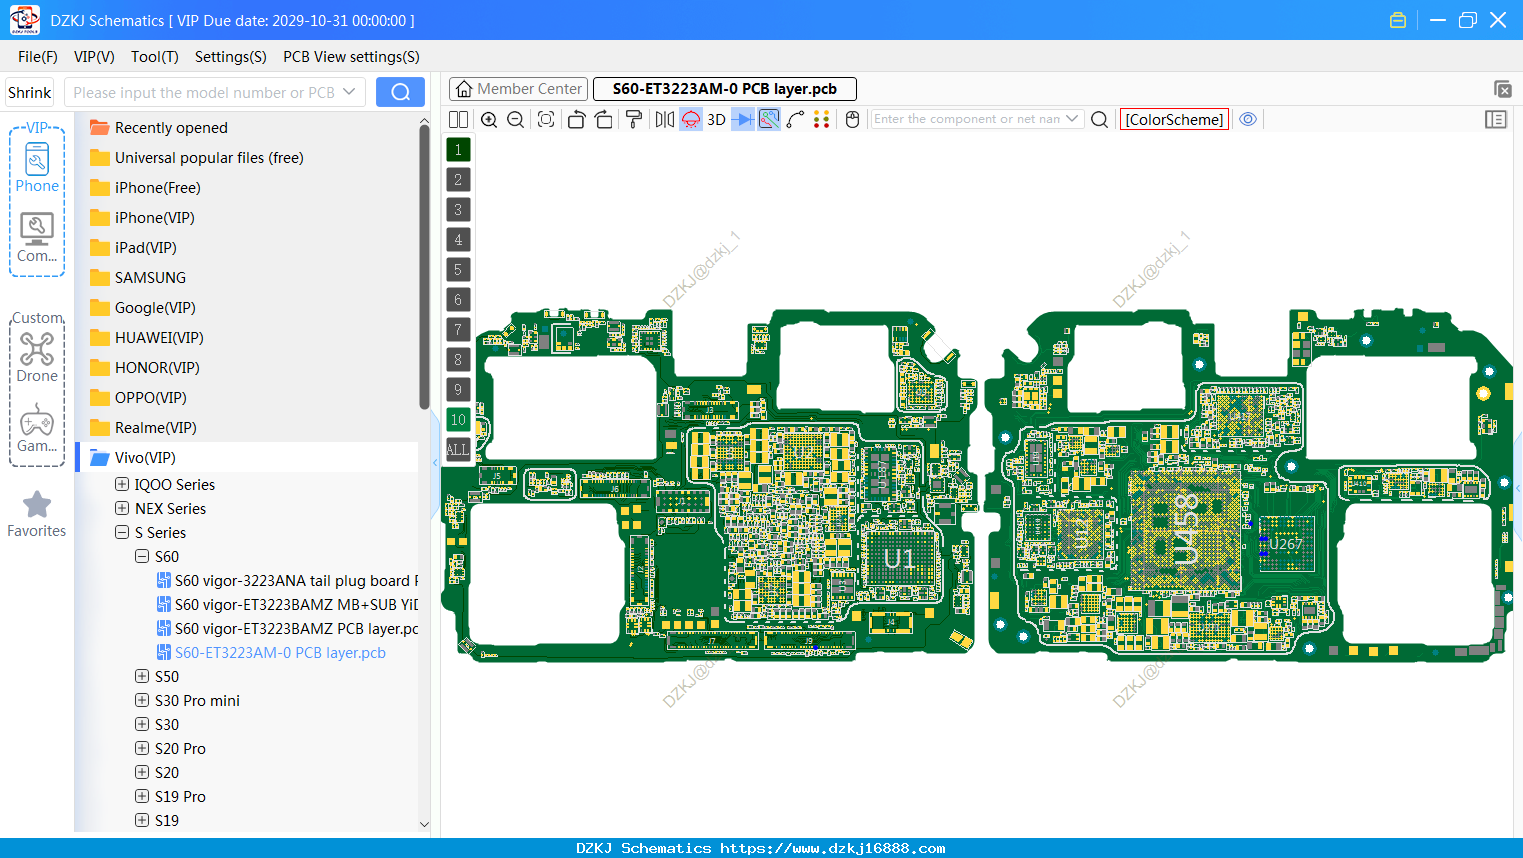Select the paint roller tool
The image size is (1523, 858).
[634, 119]
